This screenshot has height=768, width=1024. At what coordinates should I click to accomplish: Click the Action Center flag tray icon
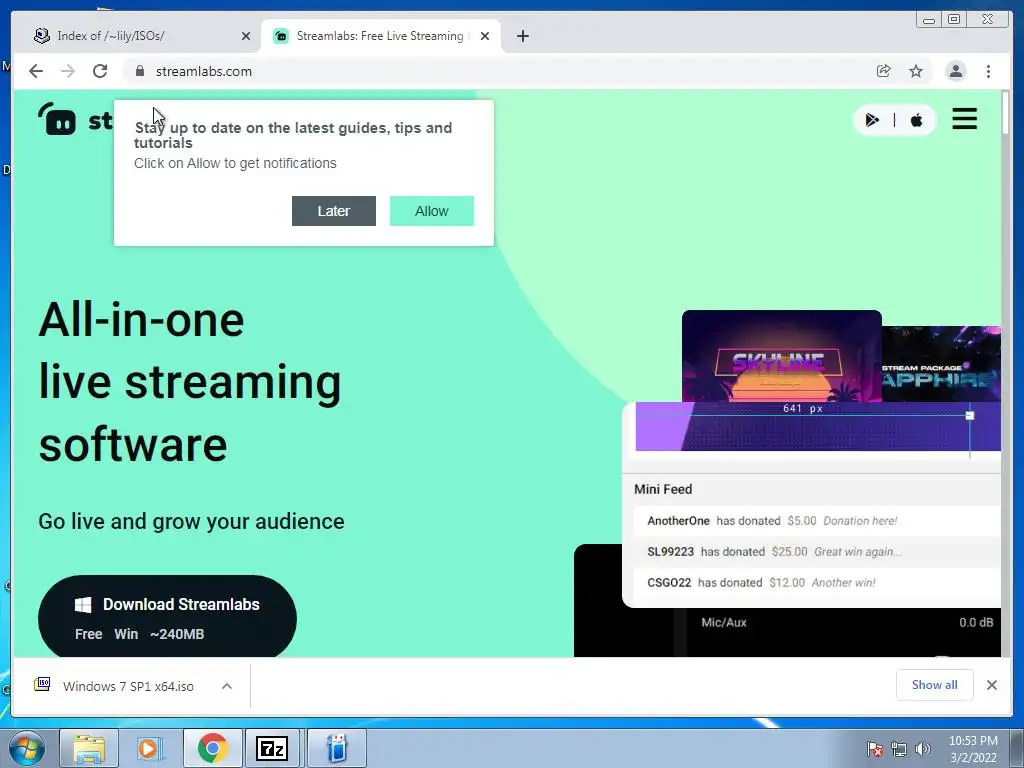[874, 749]
